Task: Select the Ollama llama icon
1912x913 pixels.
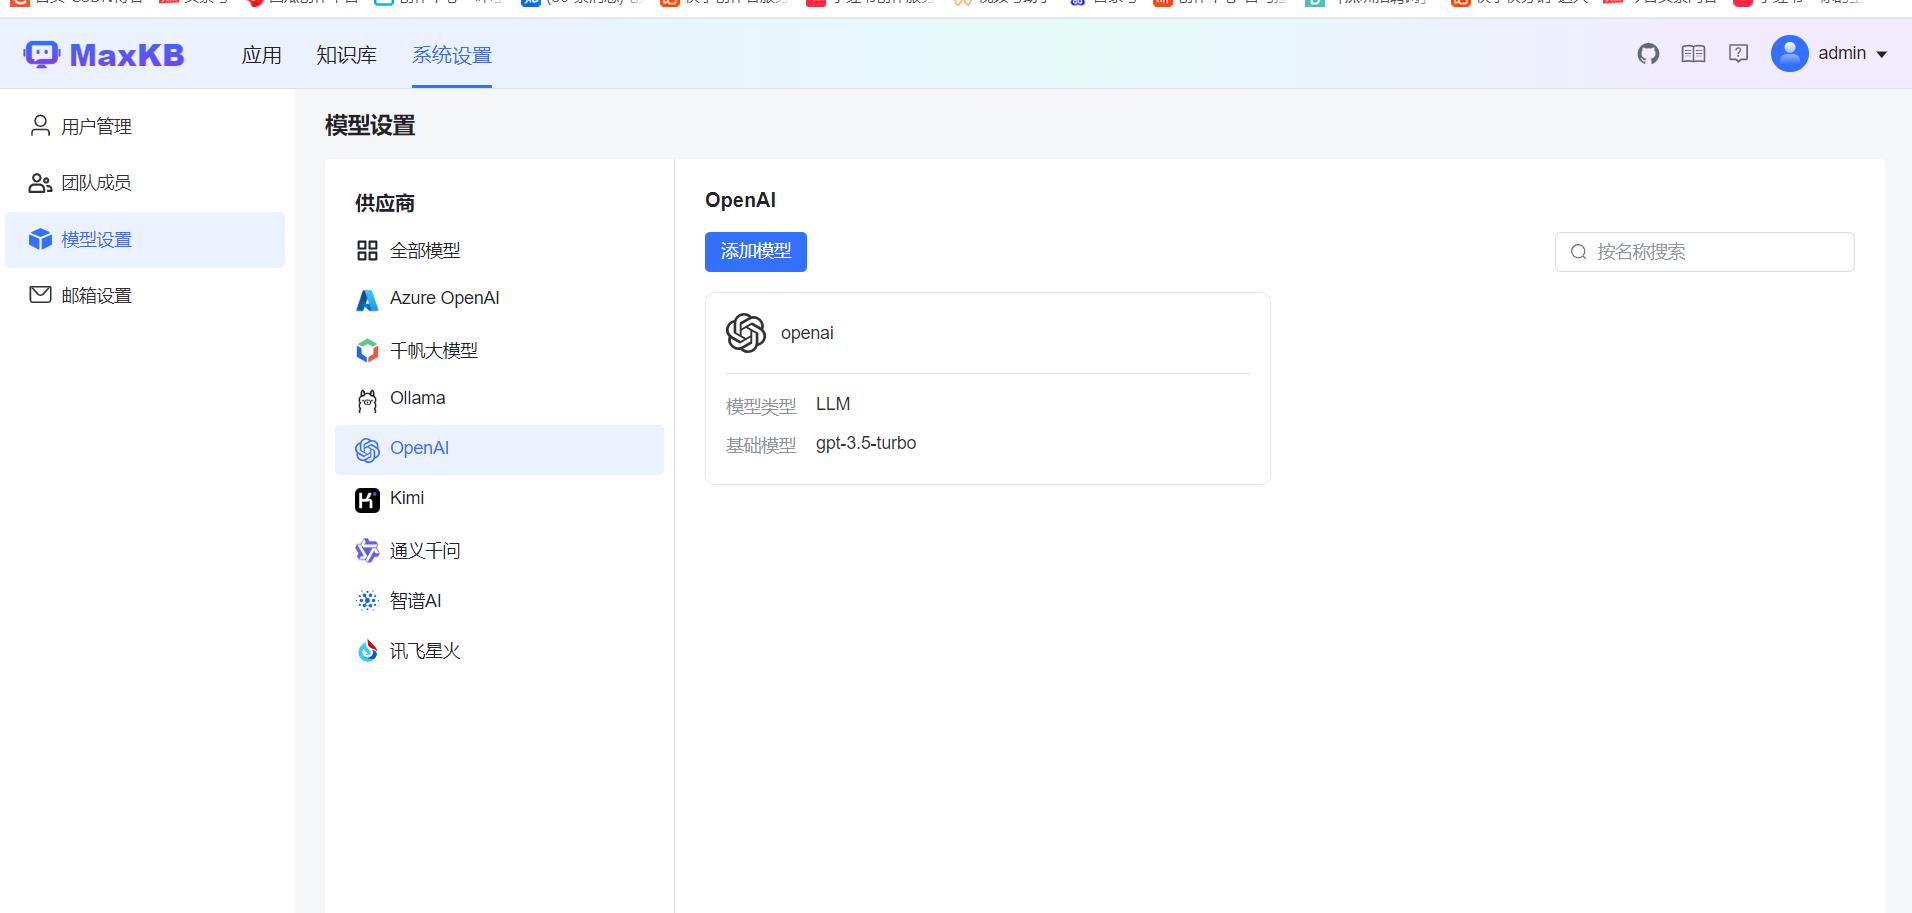Action: tap(367, 400)
